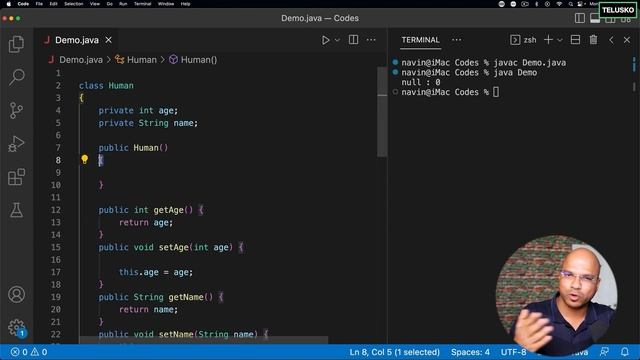The image size is (640, 360).
Task: Select the zsh terminal profile label
Action: tap(530, 40)
